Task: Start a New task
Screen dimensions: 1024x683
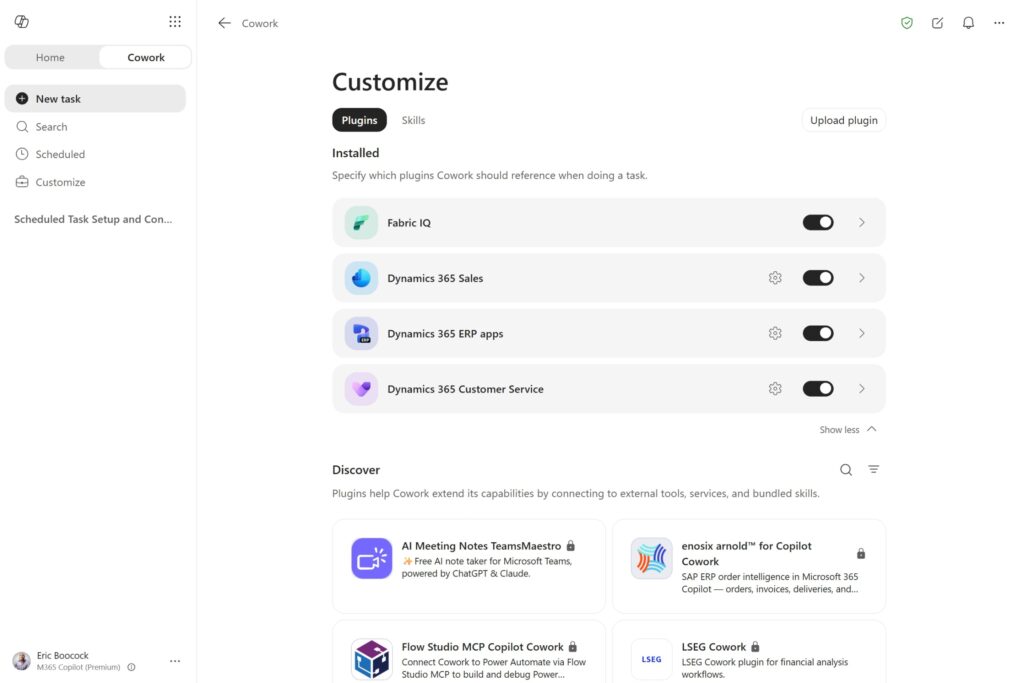Action: point(95,99)
